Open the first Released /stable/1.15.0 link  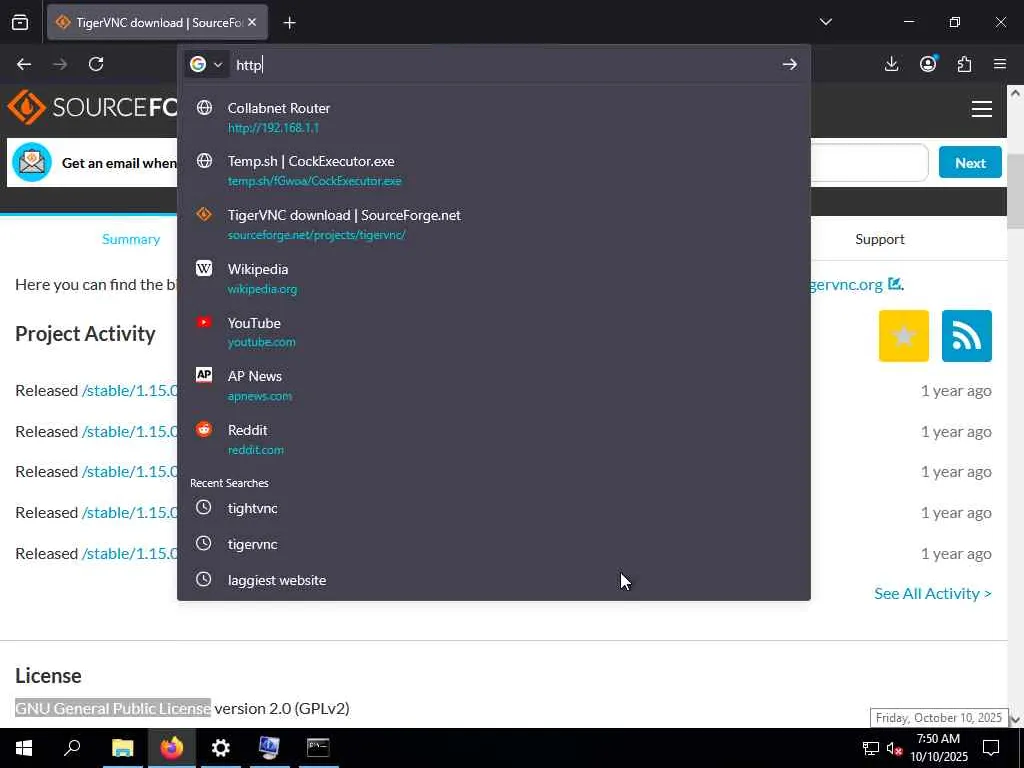[x=129, y=391]
